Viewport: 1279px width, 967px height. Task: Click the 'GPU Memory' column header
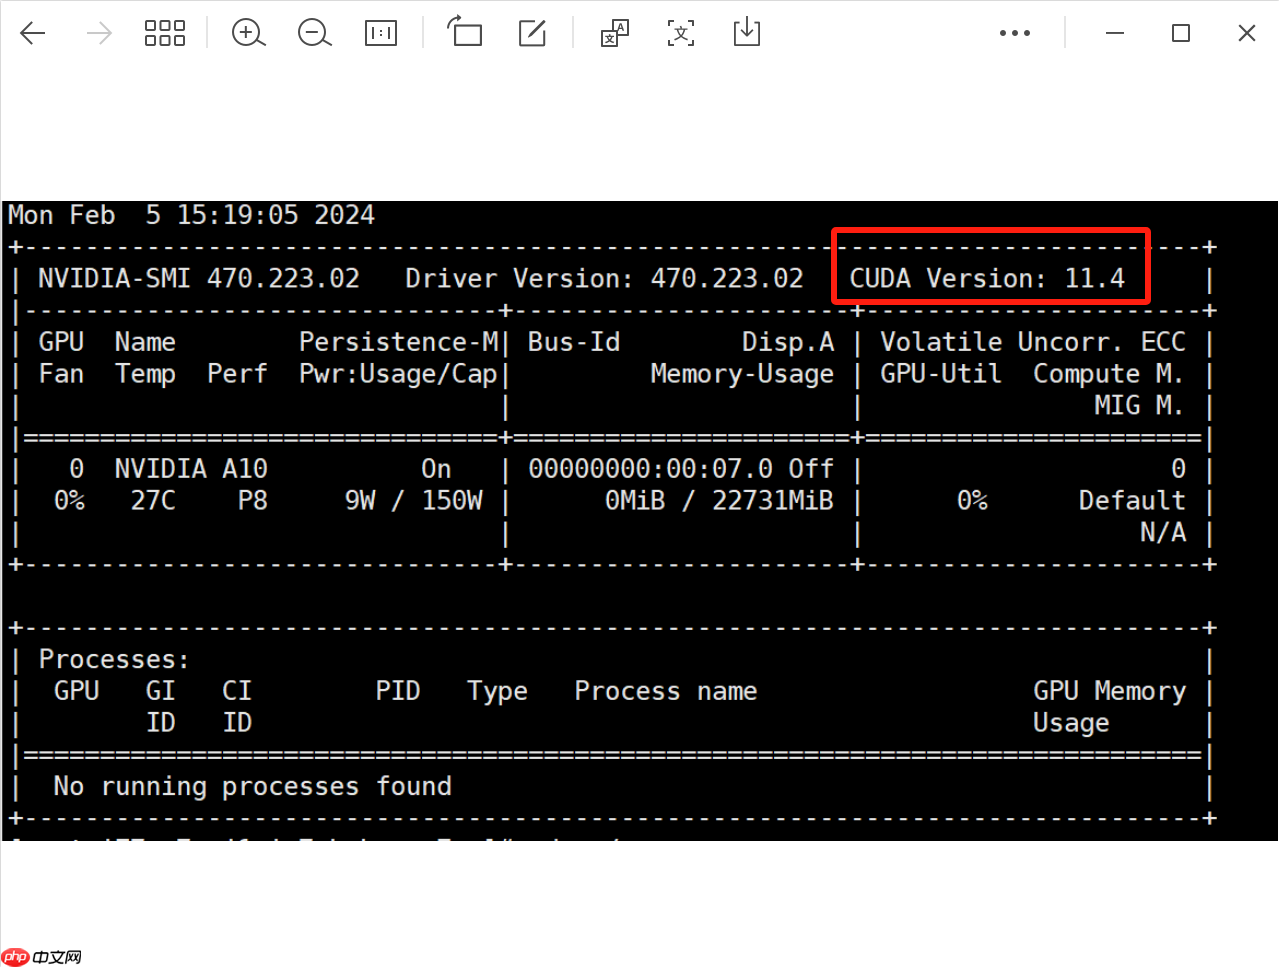[1109, 691]
